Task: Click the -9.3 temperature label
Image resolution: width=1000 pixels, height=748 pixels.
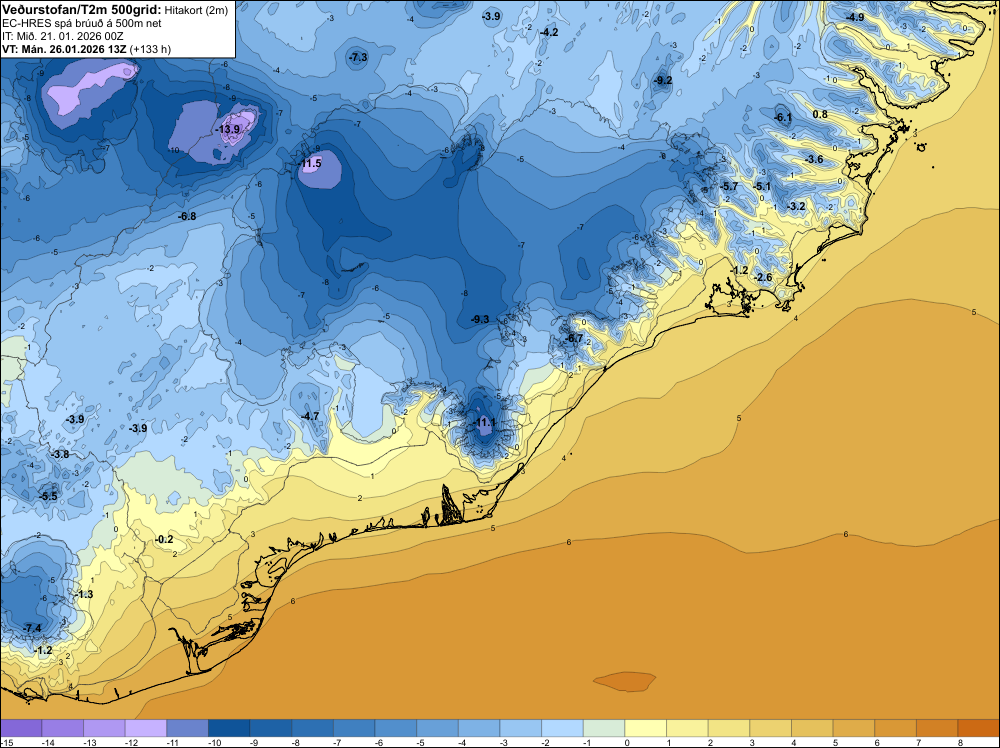Action: coord(480,319)
